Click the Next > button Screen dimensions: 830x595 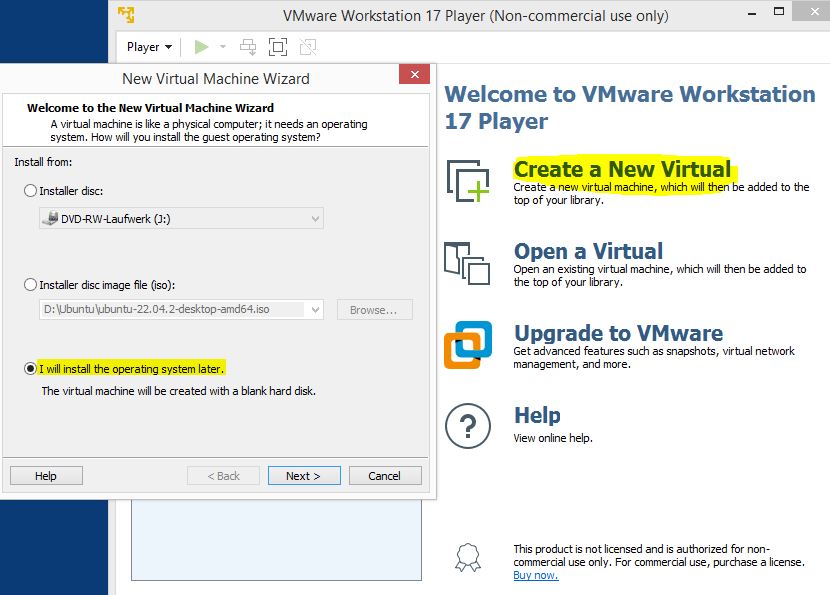coord(304,475)
